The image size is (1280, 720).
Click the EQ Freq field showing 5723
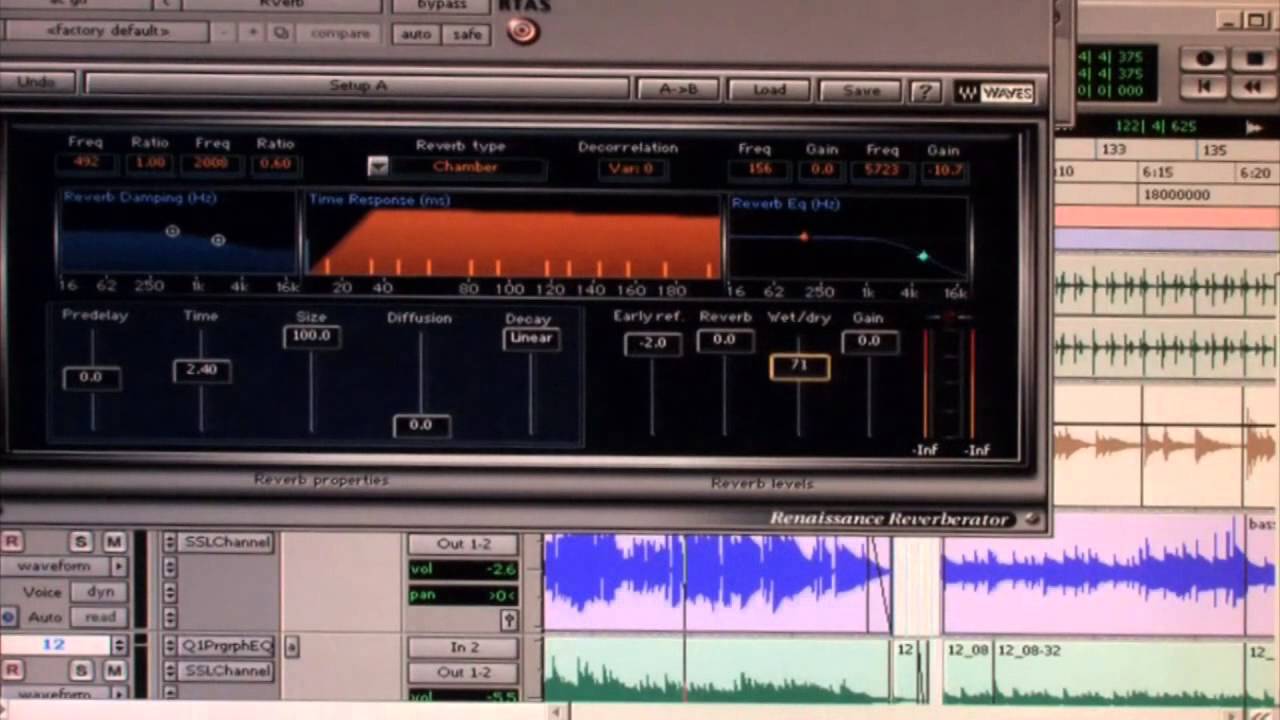coord(882,170)
